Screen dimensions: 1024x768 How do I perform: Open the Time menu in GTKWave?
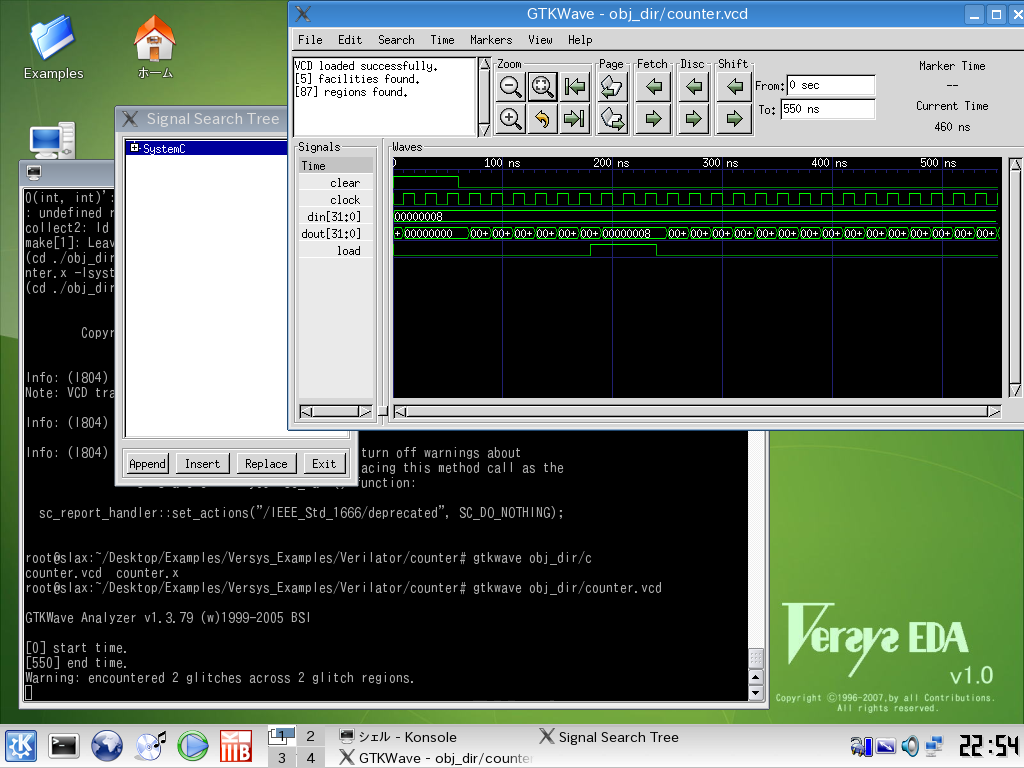[442, 40]
